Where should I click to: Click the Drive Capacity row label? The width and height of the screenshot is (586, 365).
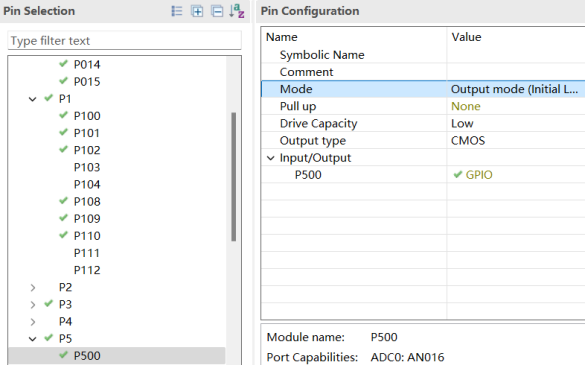(x=318, y=124)
